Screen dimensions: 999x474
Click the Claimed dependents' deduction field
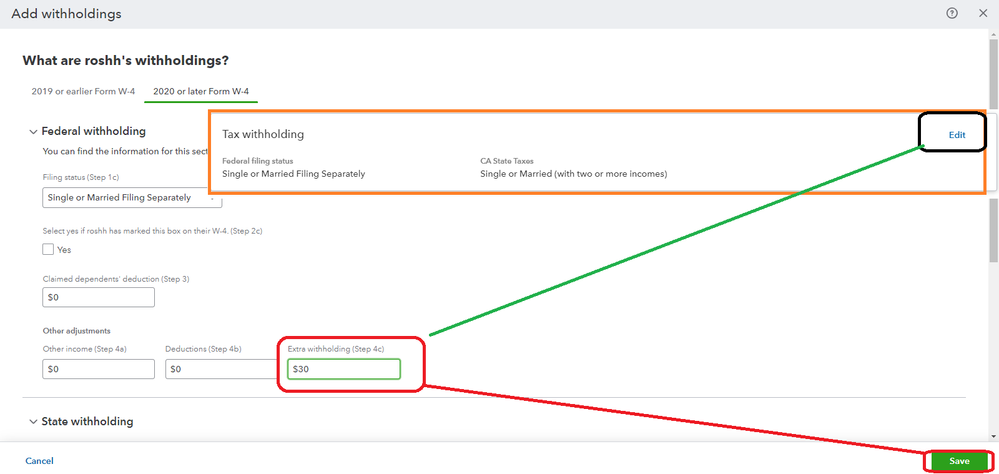coord(98,298)
